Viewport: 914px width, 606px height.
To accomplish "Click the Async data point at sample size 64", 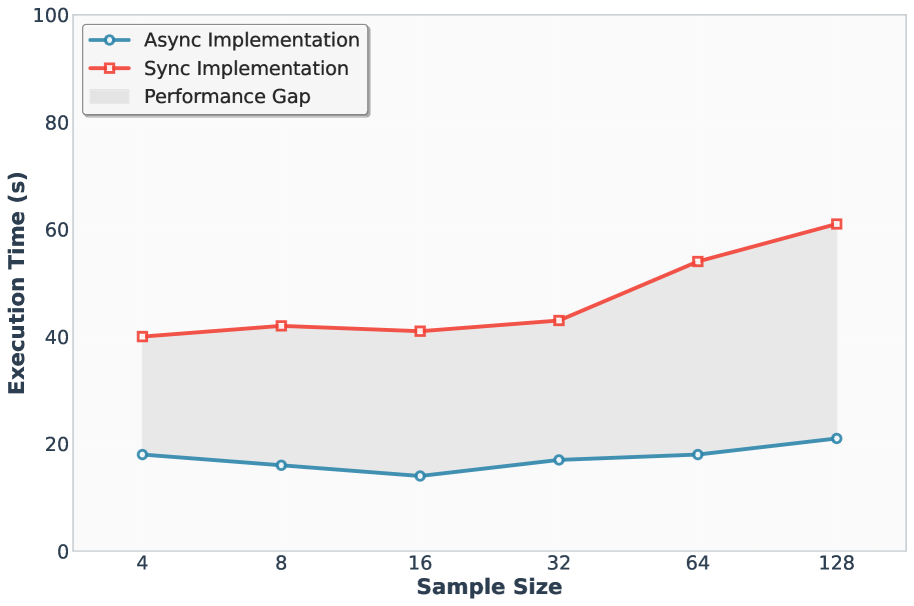I will 697,455.
